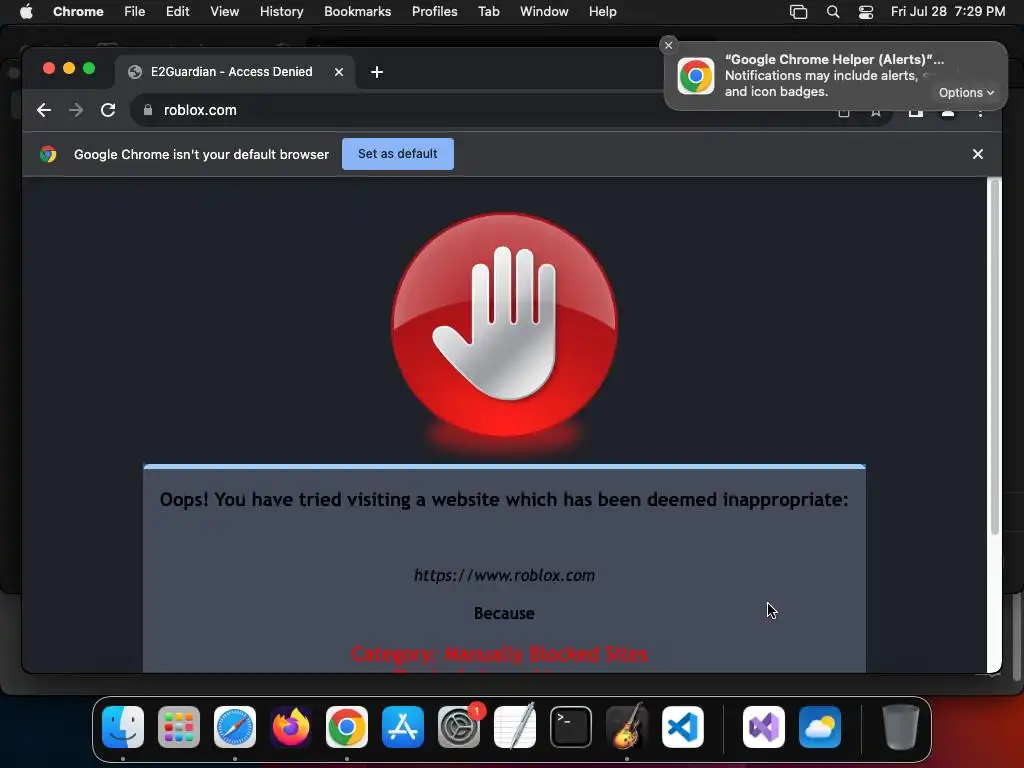This screenshot has width=1024, height=768.
Task: Open the Bookmarks menu
Action: [x=357, y=12]
